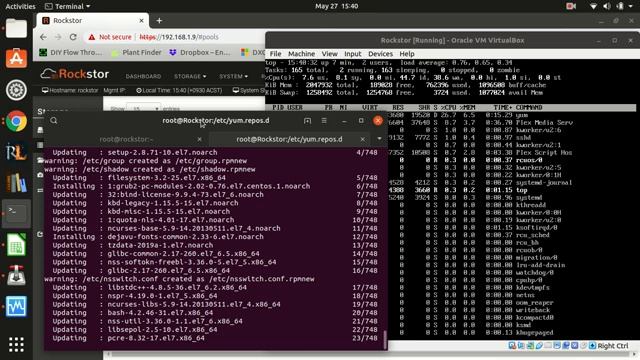Open the Terminal icon in the dock
640x360 pixels.
16,213
